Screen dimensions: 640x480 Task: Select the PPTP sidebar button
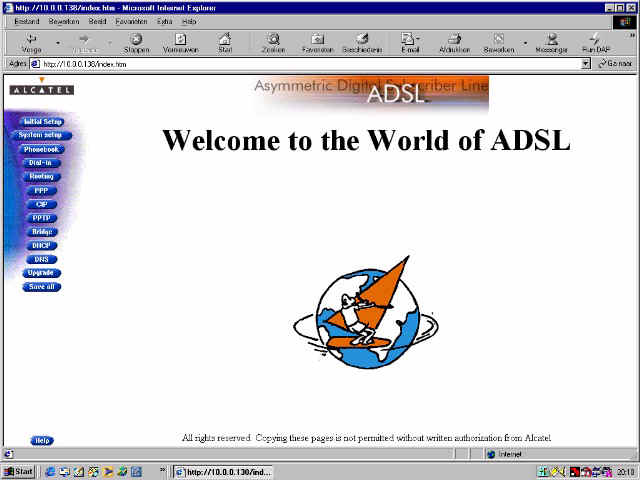pos(41,218)
